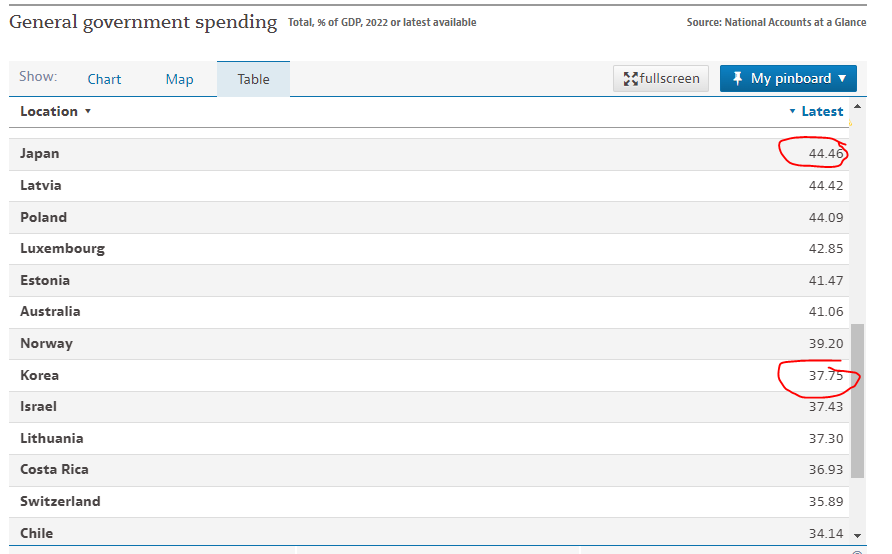Viewport: 892px width, 554px height.
Task: Click Luxembourg's value 42.85
Action: pos(825,249)
